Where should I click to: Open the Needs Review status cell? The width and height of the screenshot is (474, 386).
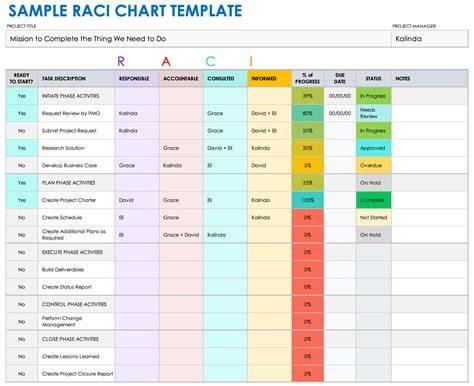pos(373,113)
